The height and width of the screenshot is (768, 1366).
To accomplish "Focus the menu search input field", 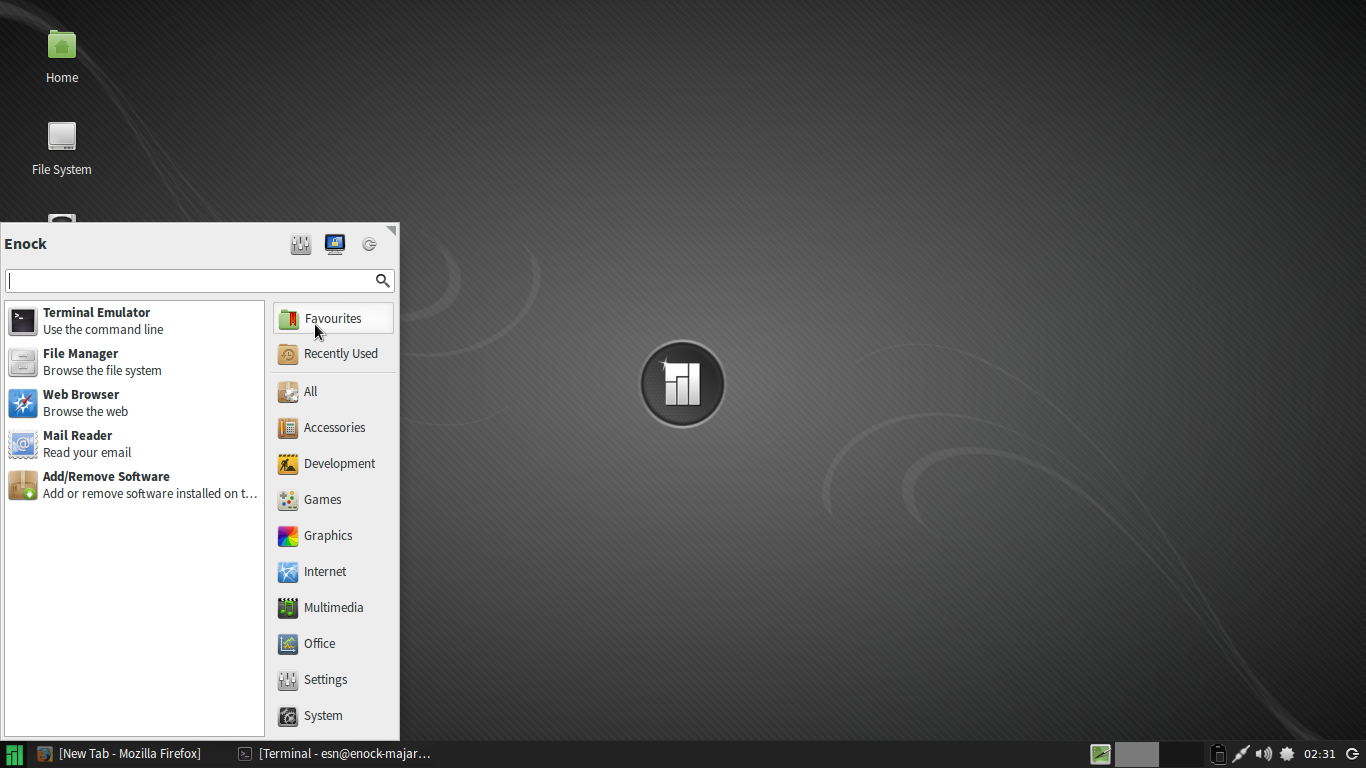I will [x=199, y=281].
